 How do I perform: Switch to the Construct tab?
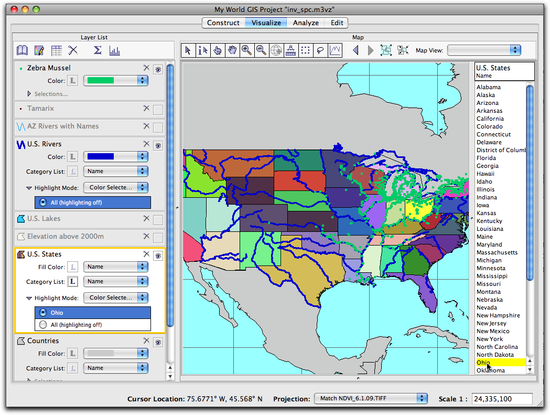(223, 23)
